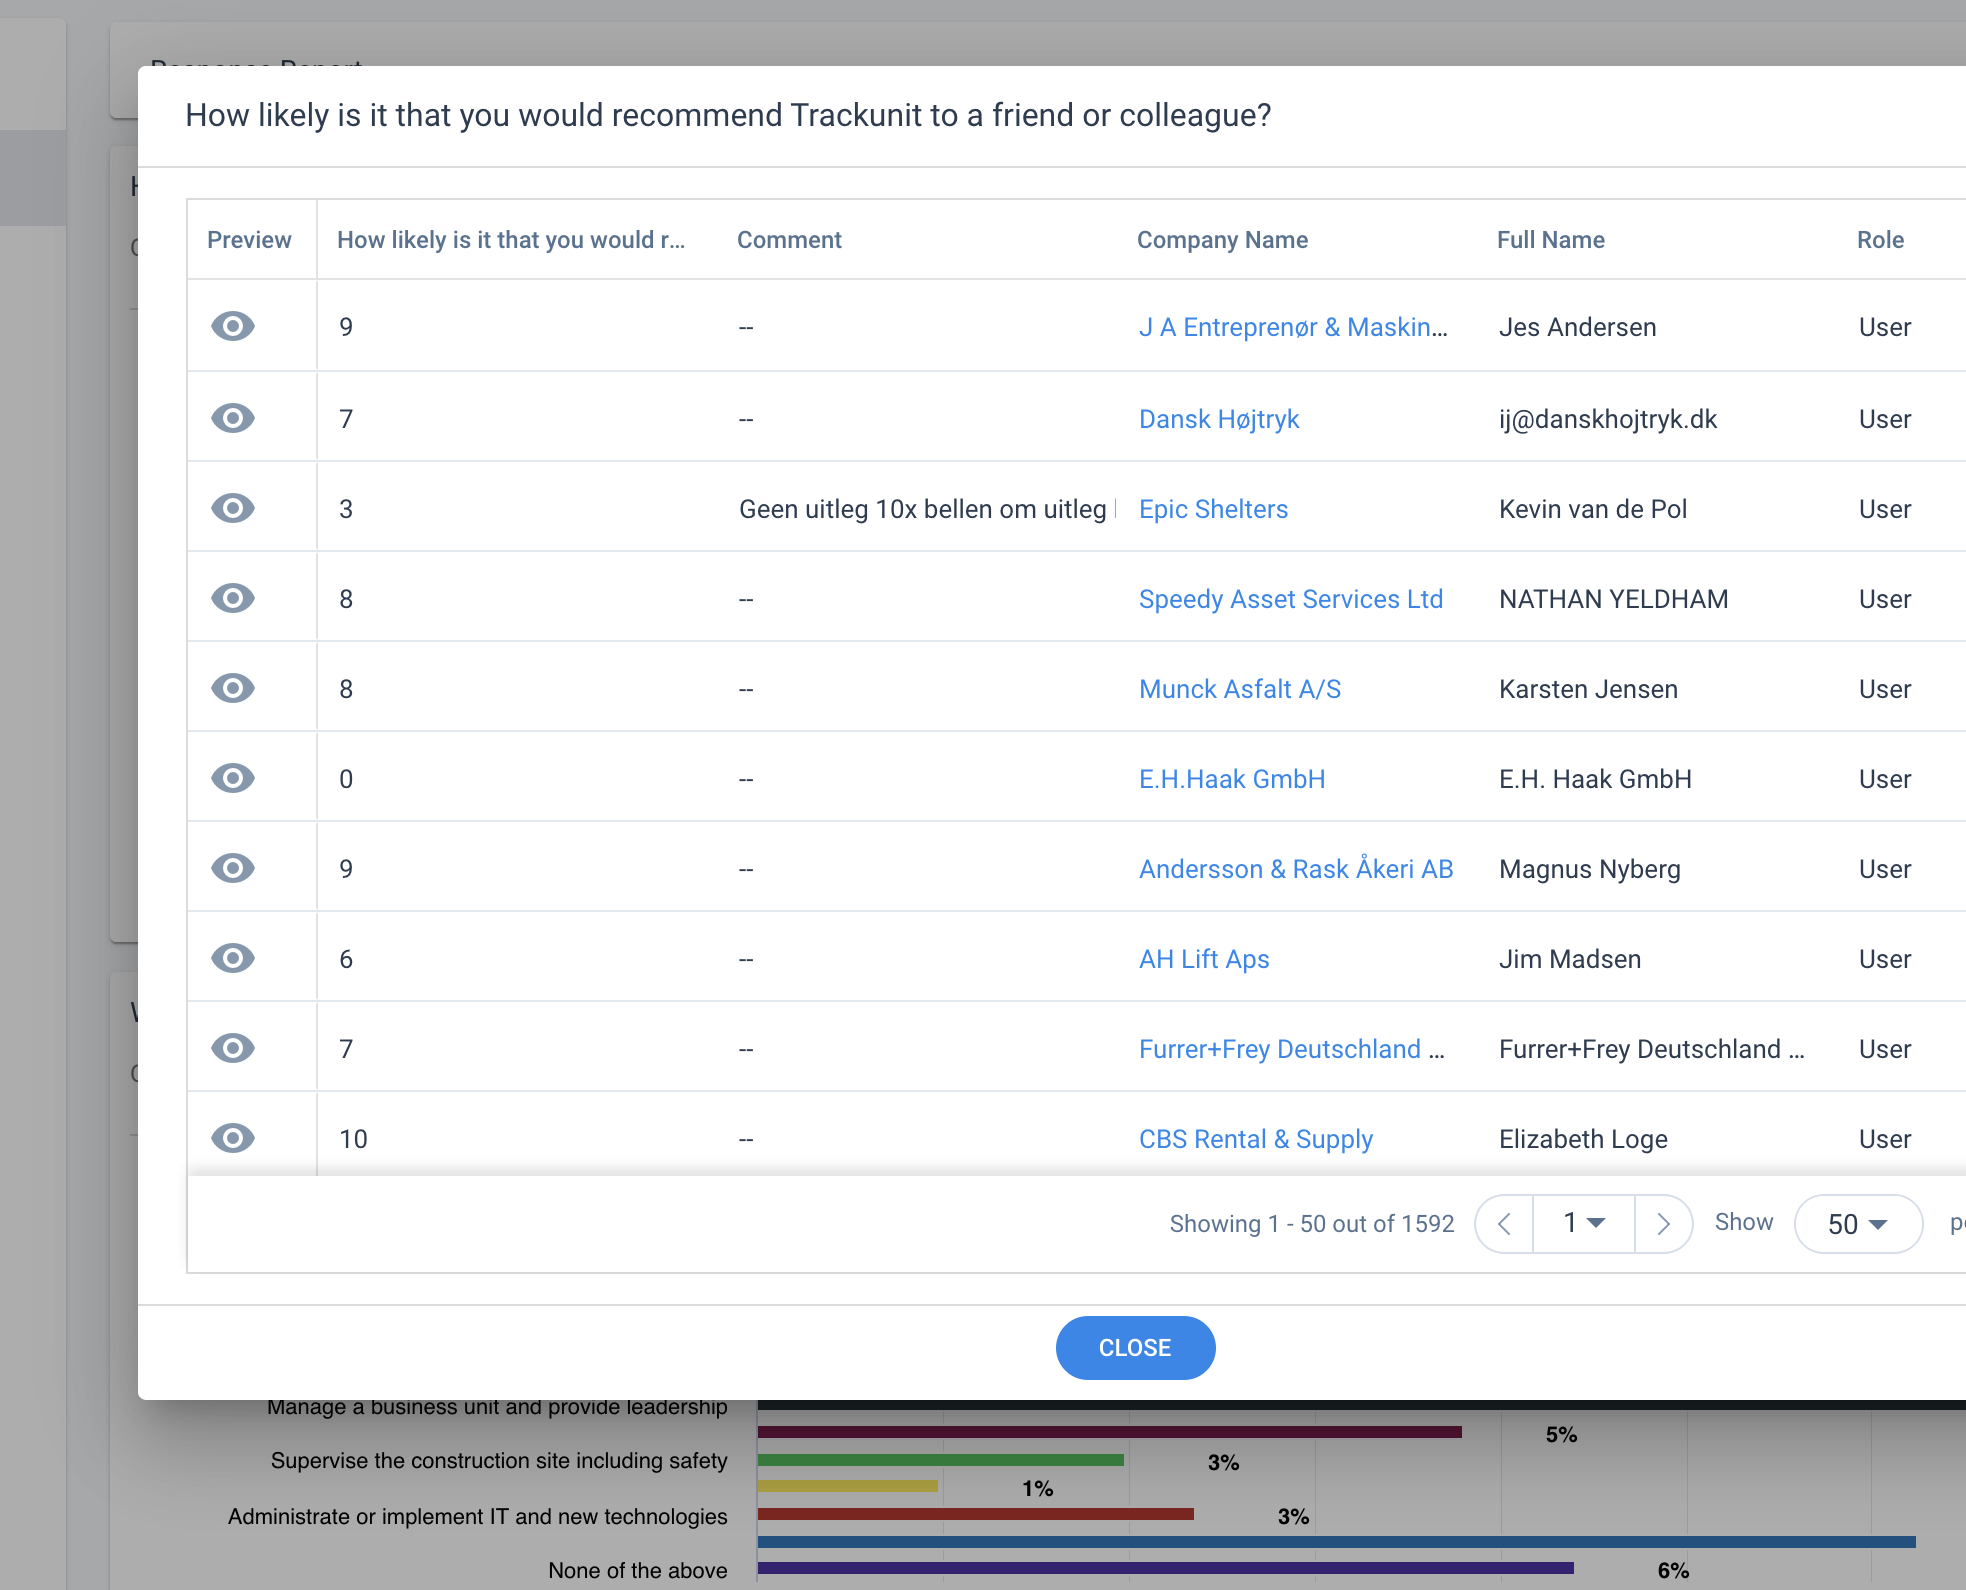Click score 6 in AH Lift Aps row
1966x1590 pixels.
point(346,959)
